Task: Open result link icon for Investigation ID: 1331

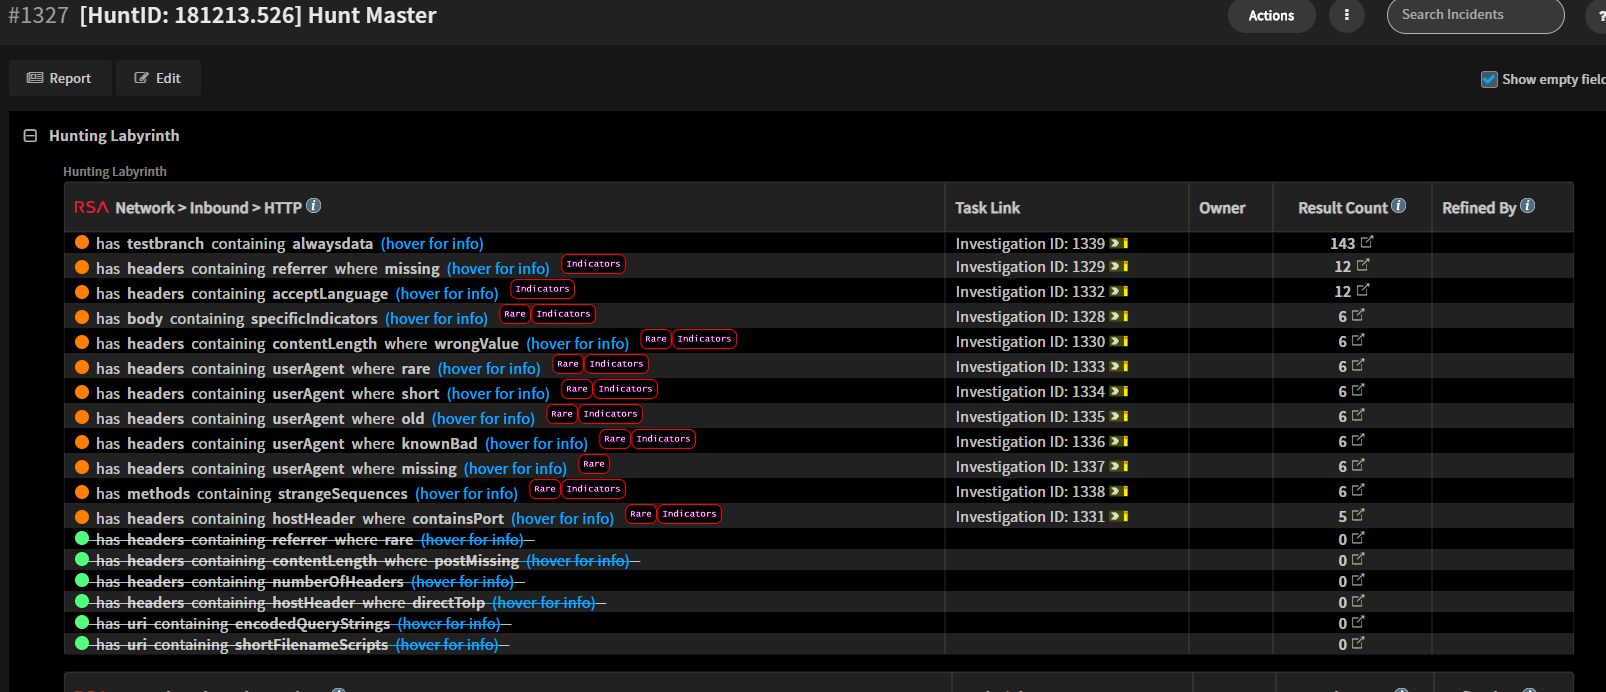Action: pos(1358,515)
